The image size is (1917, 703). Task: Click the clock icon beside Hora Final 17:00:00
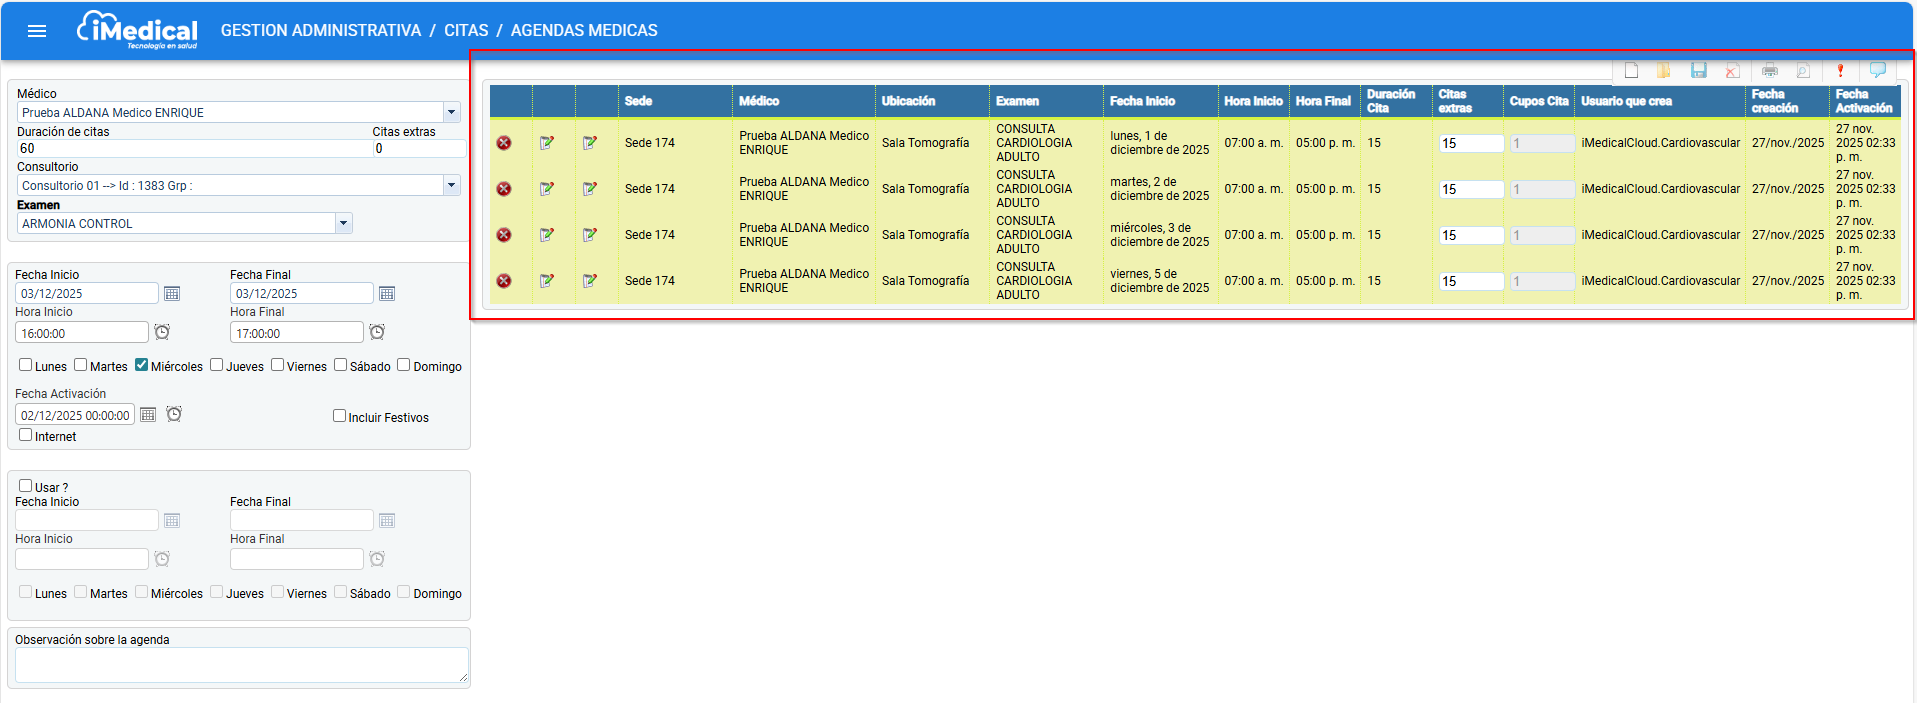377,332
